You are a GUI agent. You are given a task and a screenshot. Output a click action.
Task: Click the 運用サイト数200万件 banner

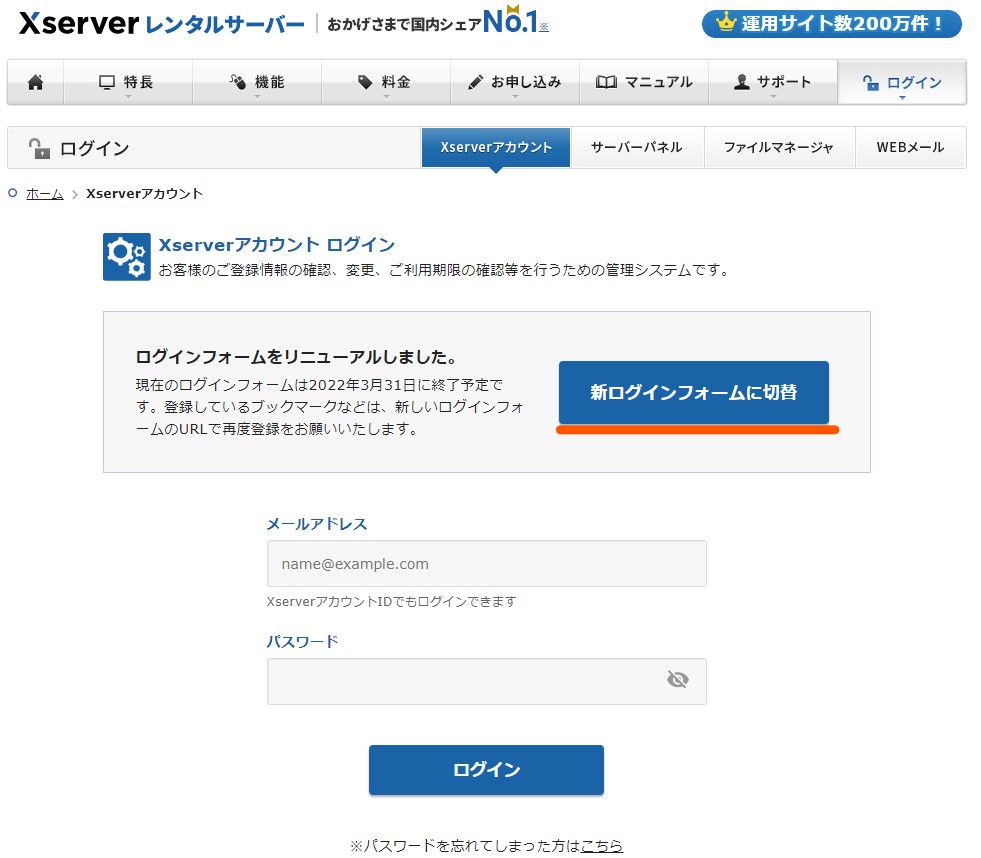[x=831, y=24]
